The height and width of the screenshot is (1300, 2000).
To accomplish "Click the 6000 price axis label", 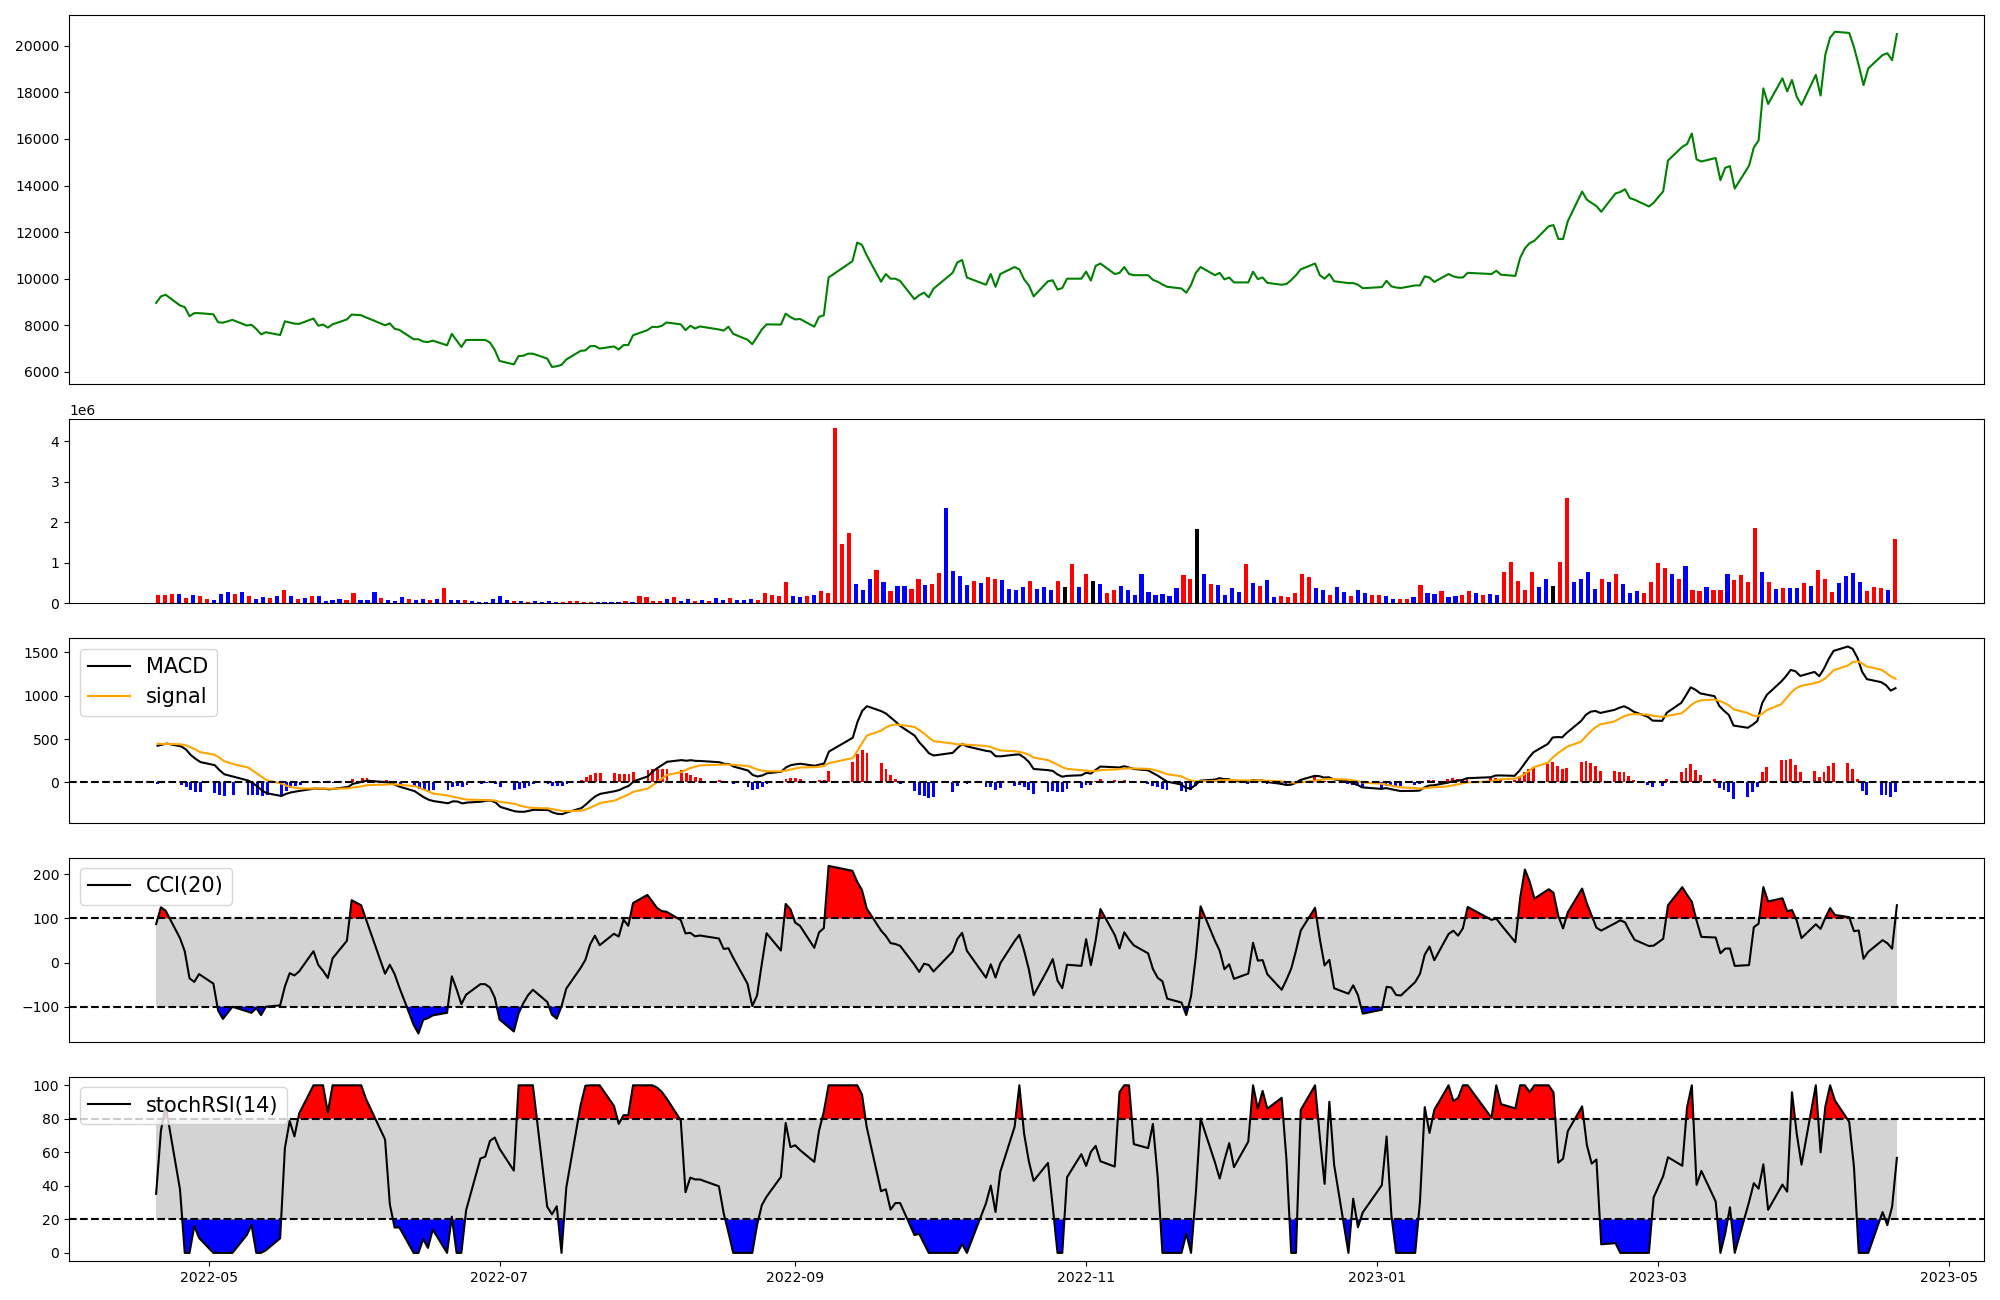I will [41, 372].
